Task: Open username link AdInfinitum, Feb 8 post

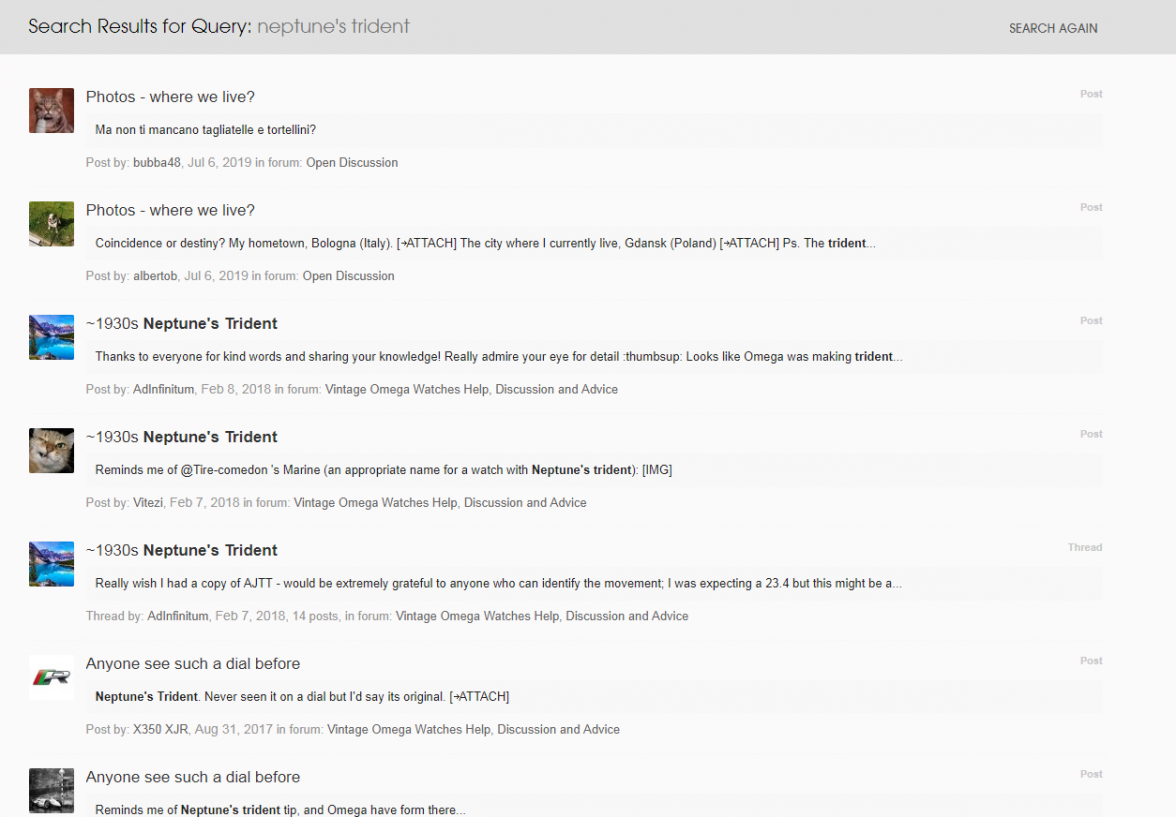Action: point(163,390)
